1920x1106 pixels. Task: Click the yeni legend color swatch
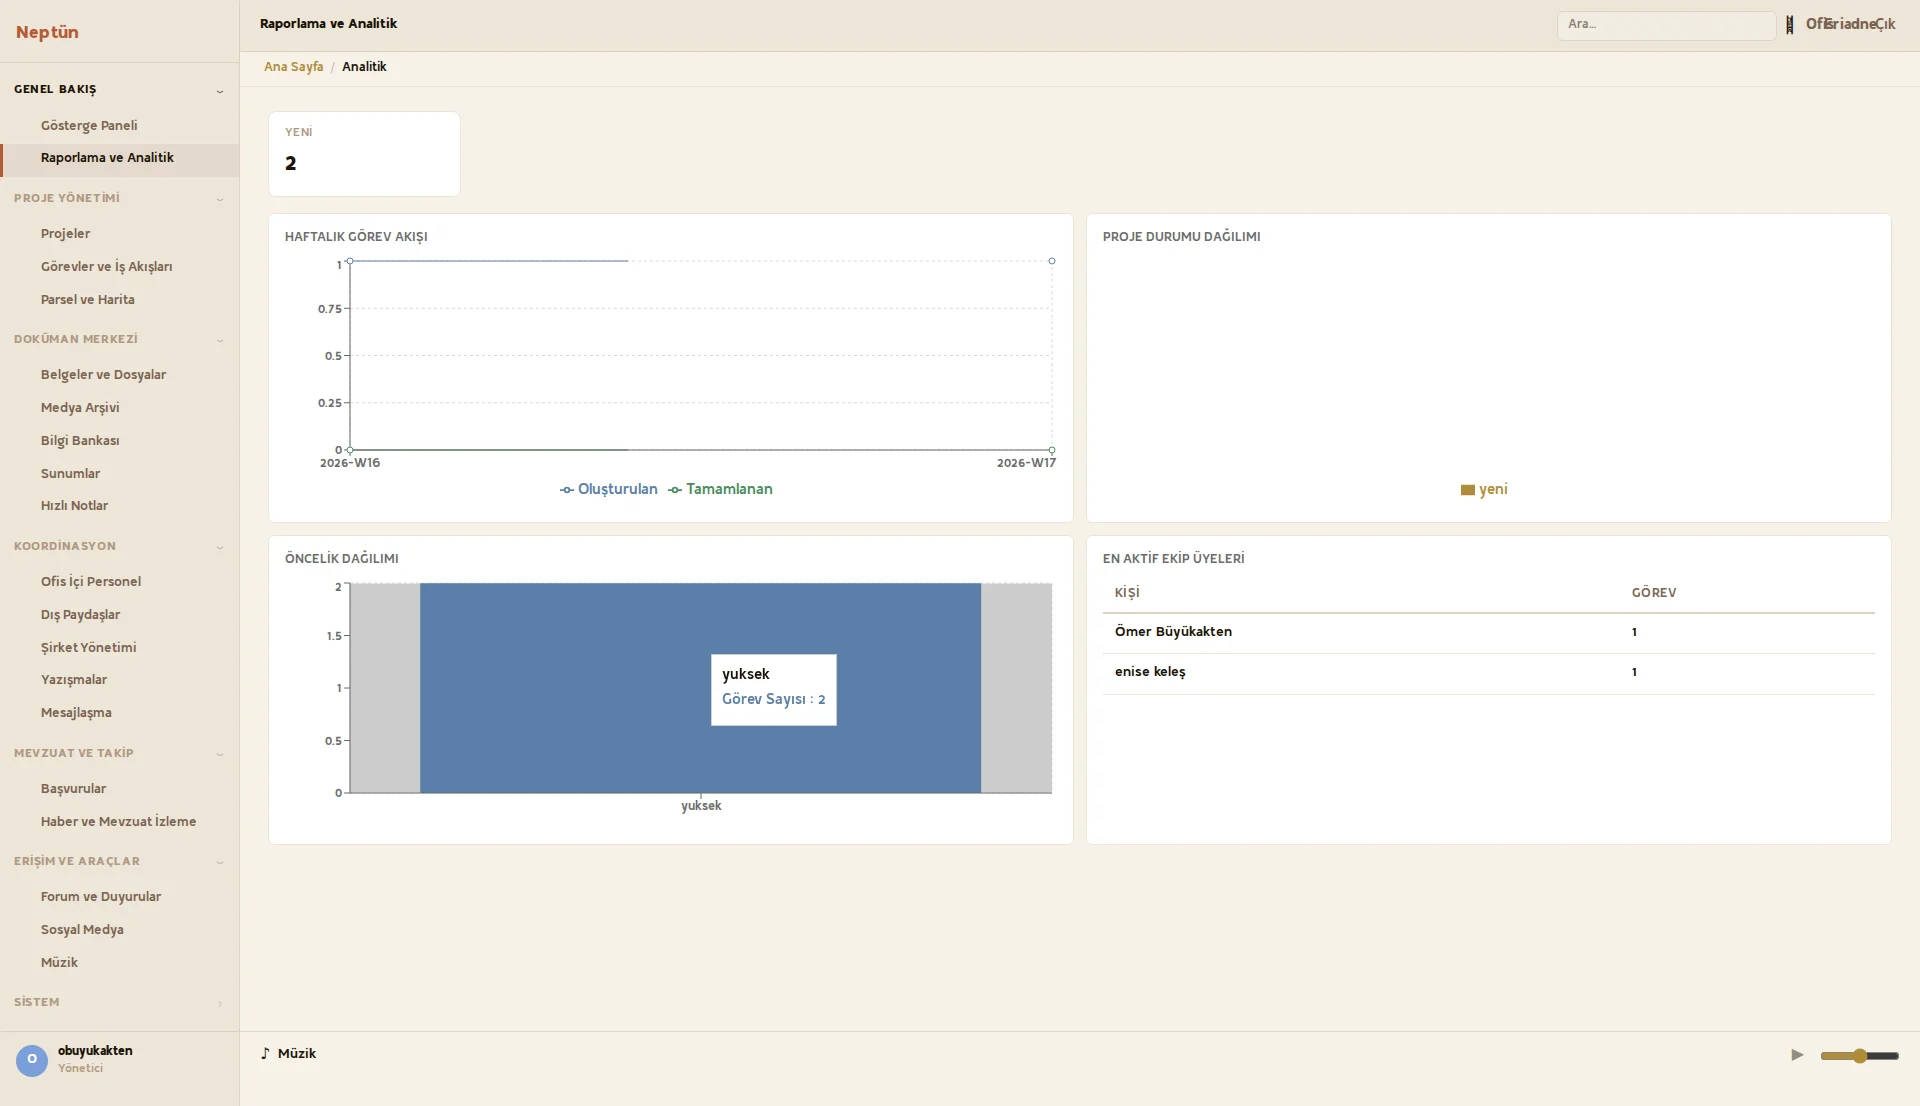point(1467,491)
